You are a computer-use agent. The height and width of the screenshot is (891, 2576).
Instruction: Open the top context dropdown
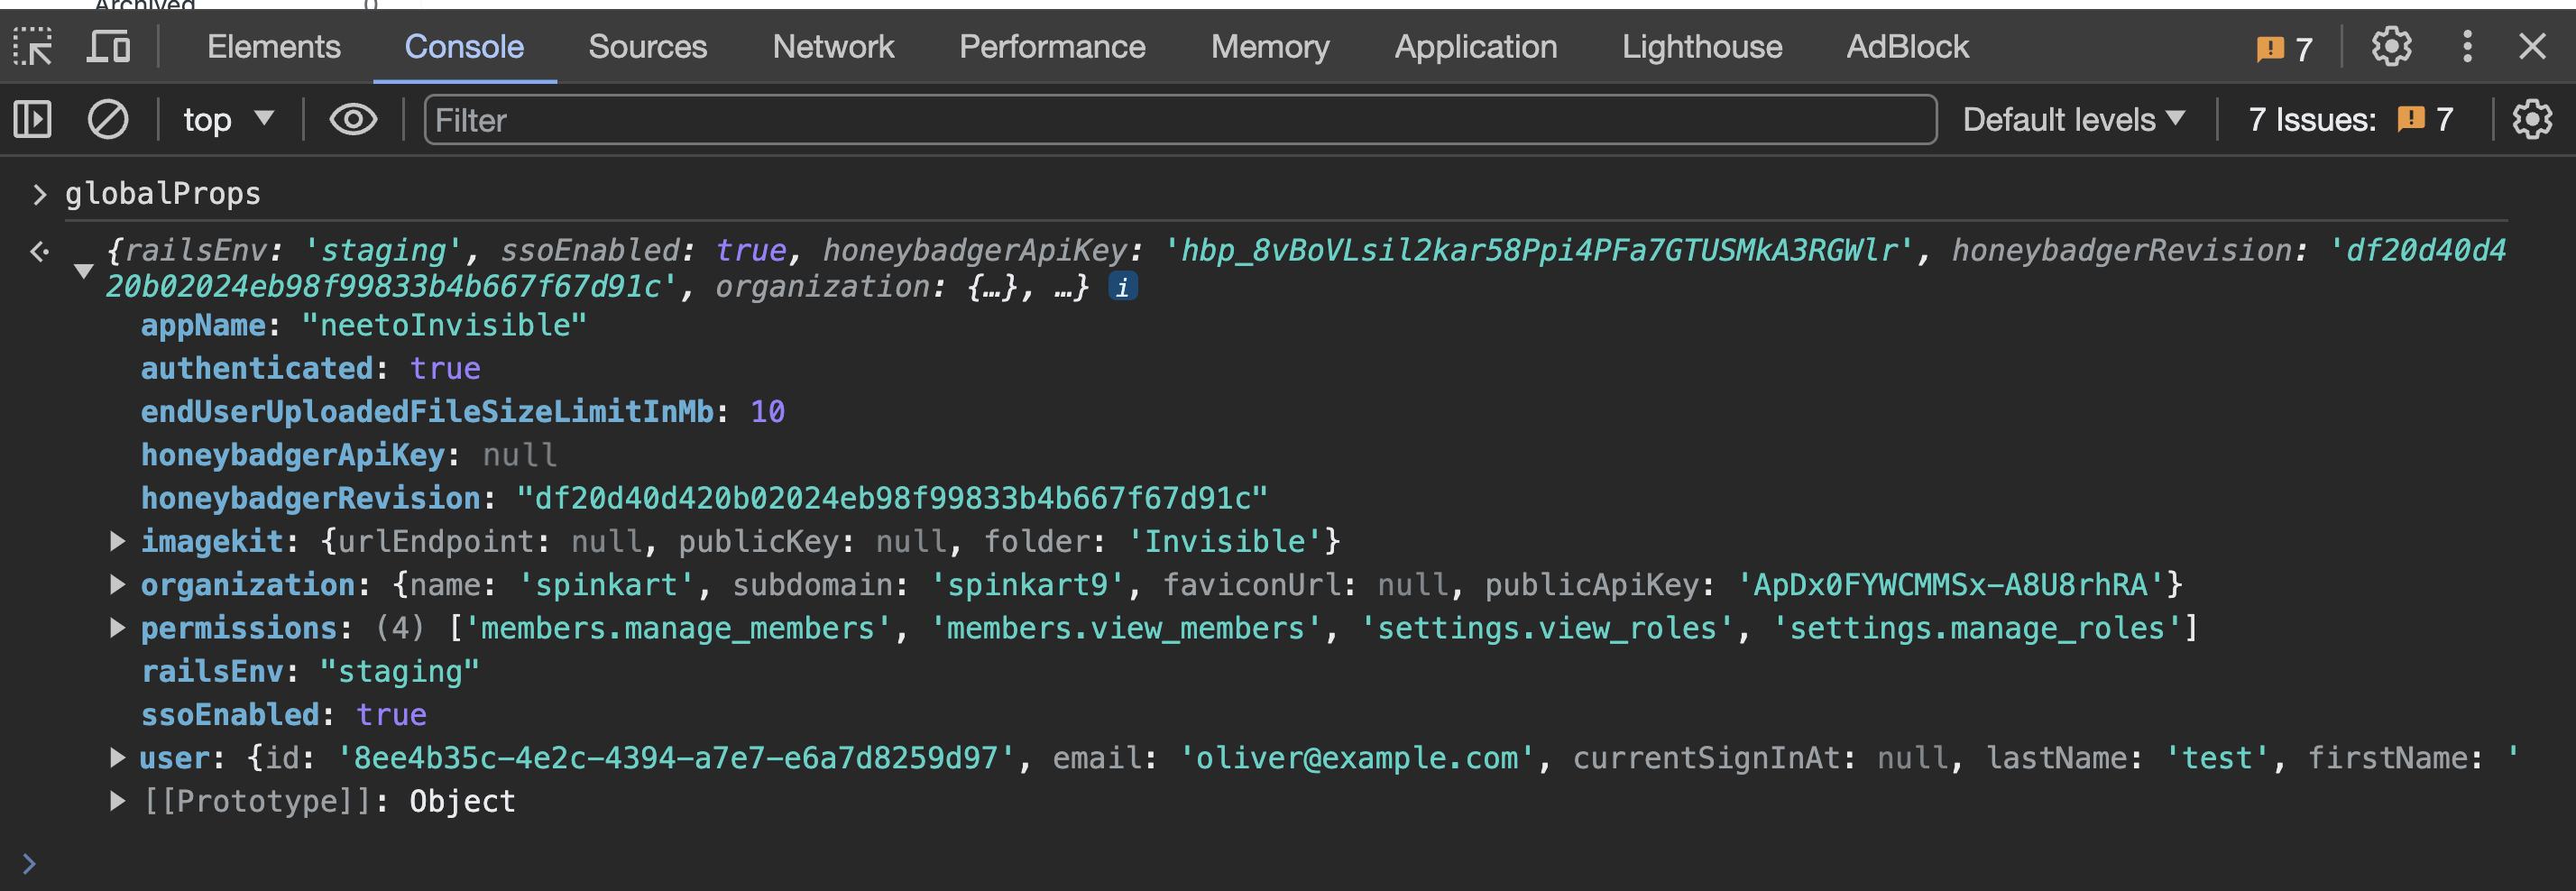point(227,120)
